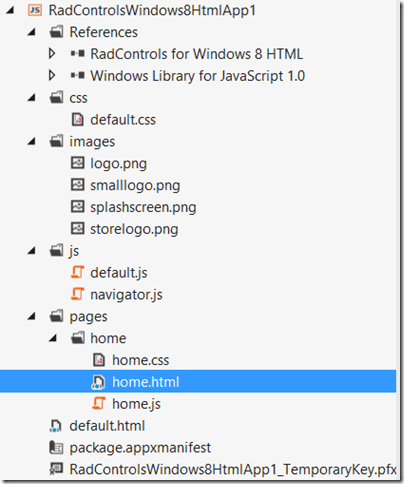Click the default.css stylesheet file icon

pyautogui.click(x=78, y=119)
